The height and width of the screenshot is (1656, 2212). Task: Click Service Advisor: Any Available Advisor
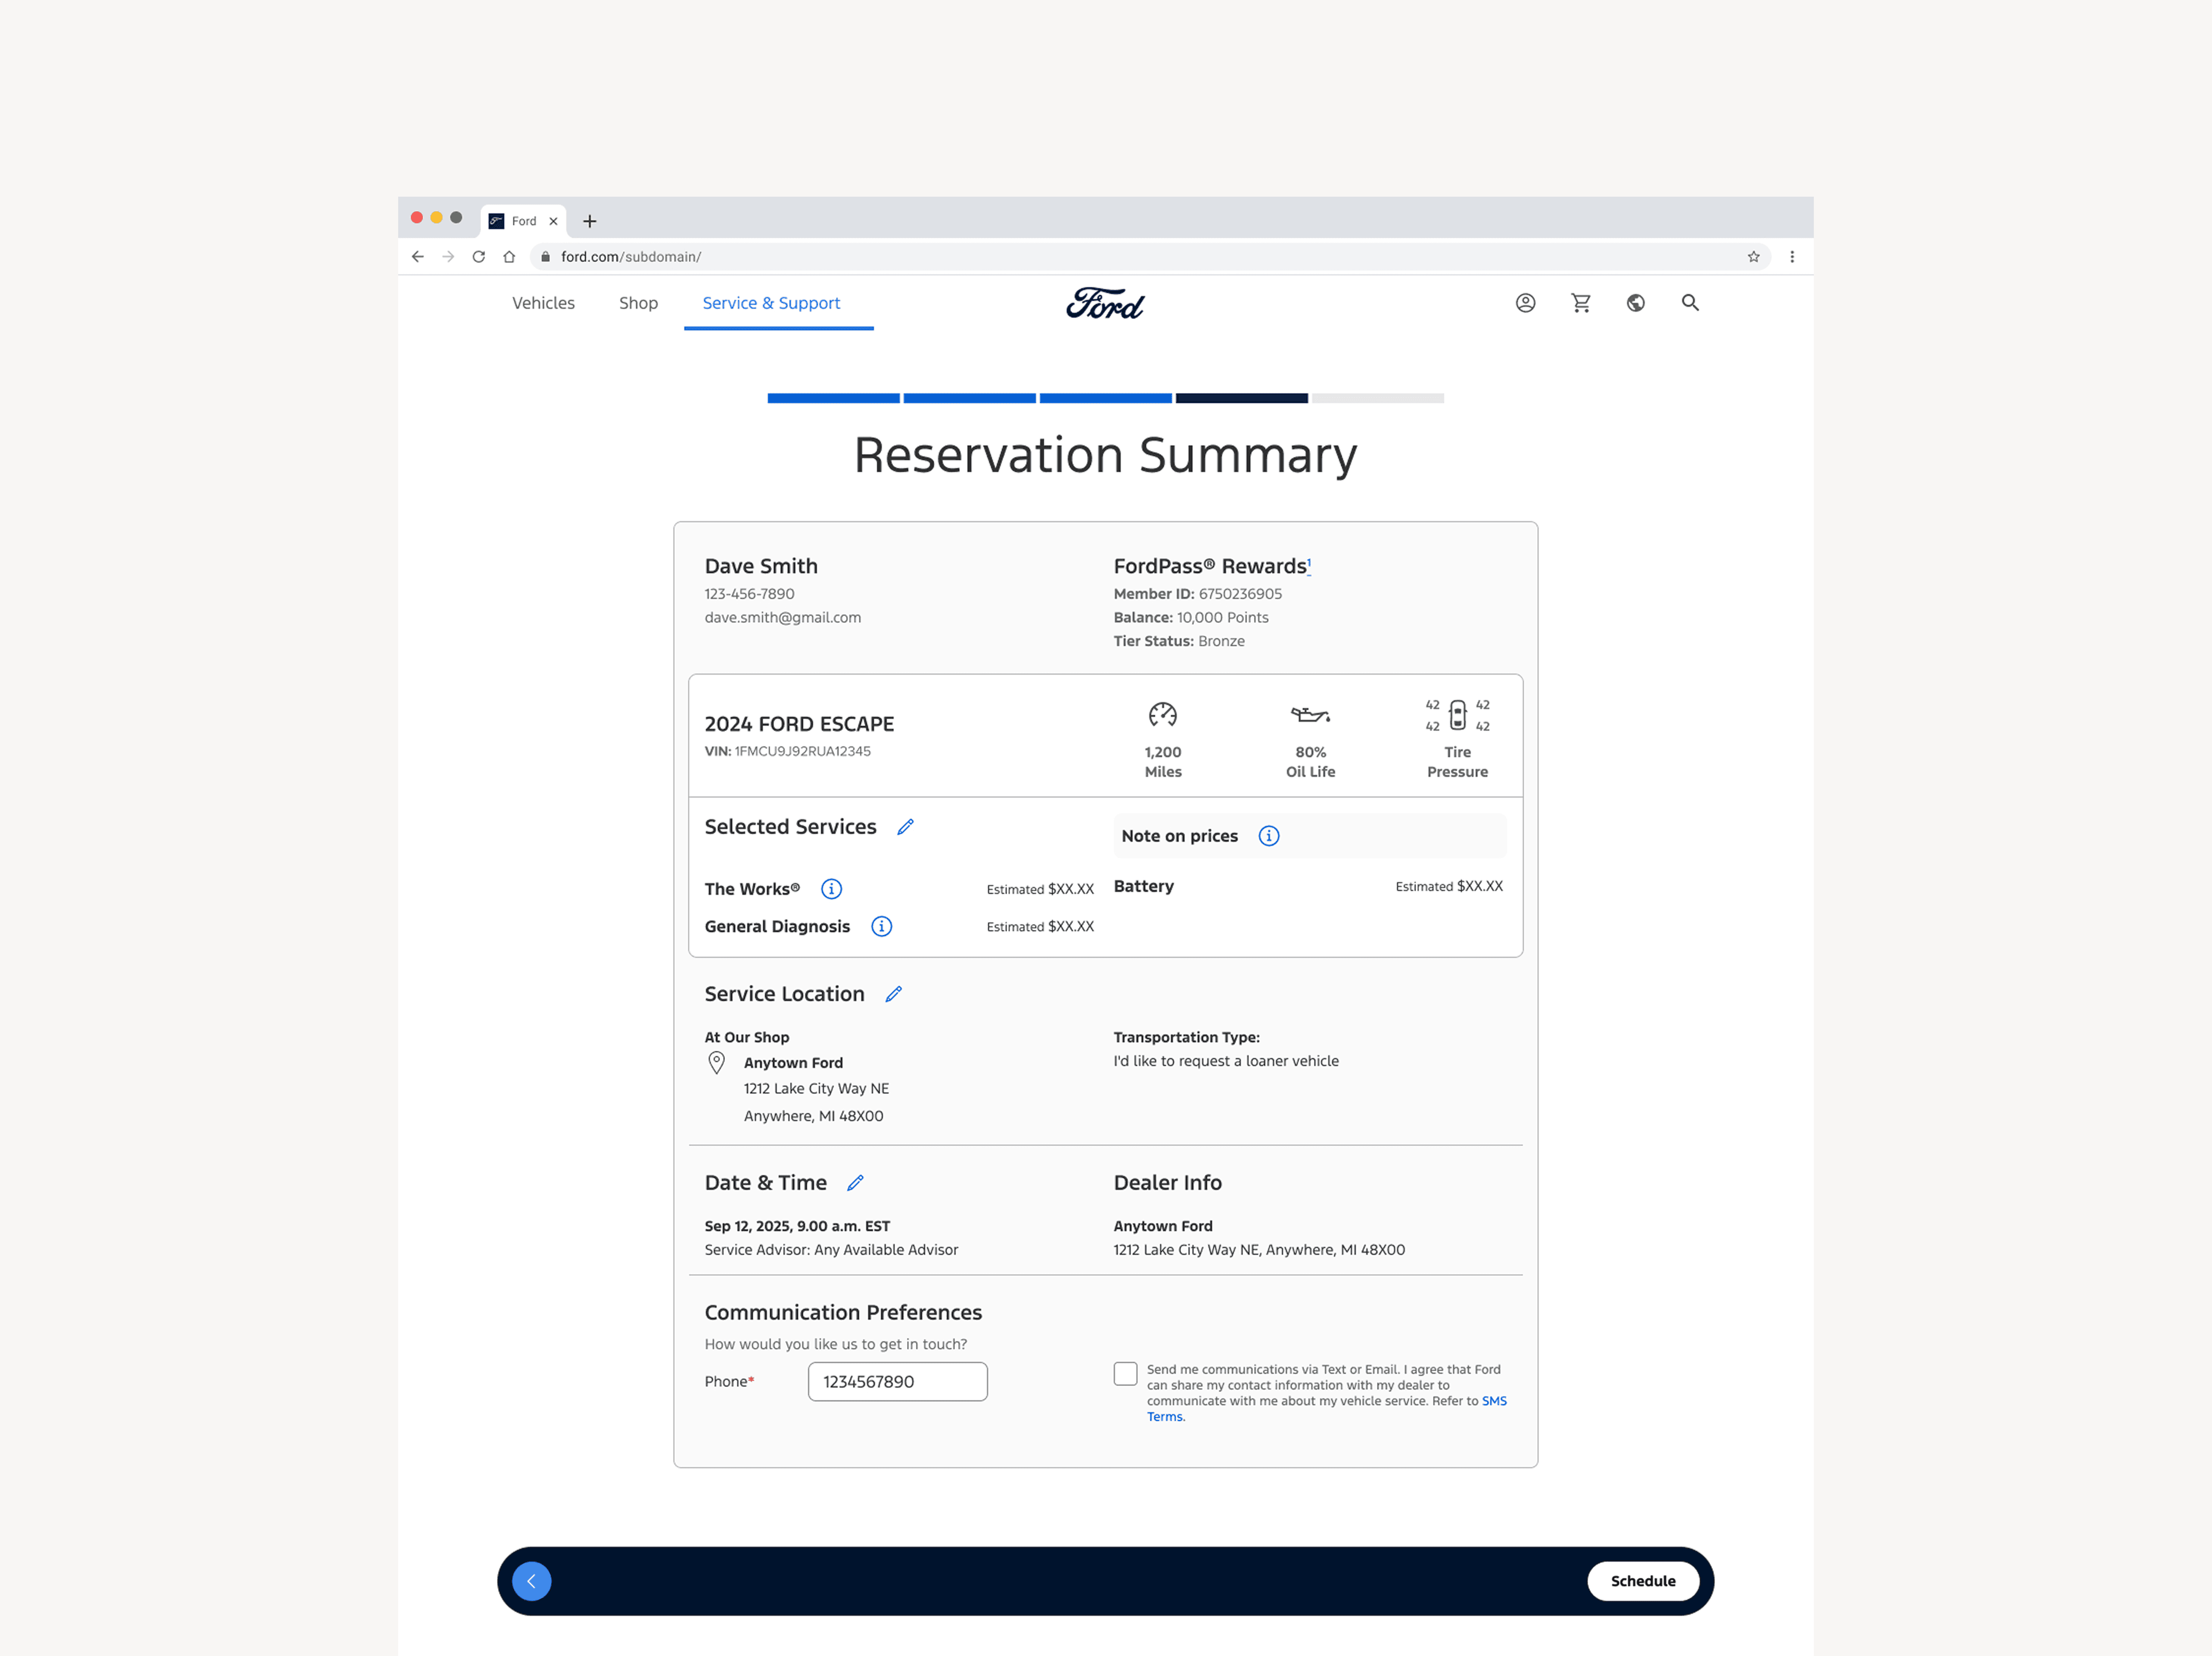[x=831, y=1250]
